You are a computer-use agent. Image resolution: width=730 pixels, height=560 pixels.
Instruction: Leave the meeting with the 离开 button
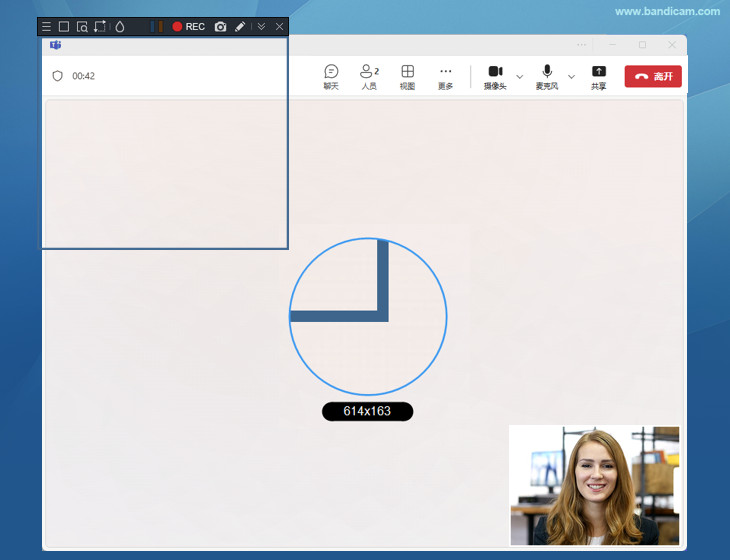coord(653,76)
